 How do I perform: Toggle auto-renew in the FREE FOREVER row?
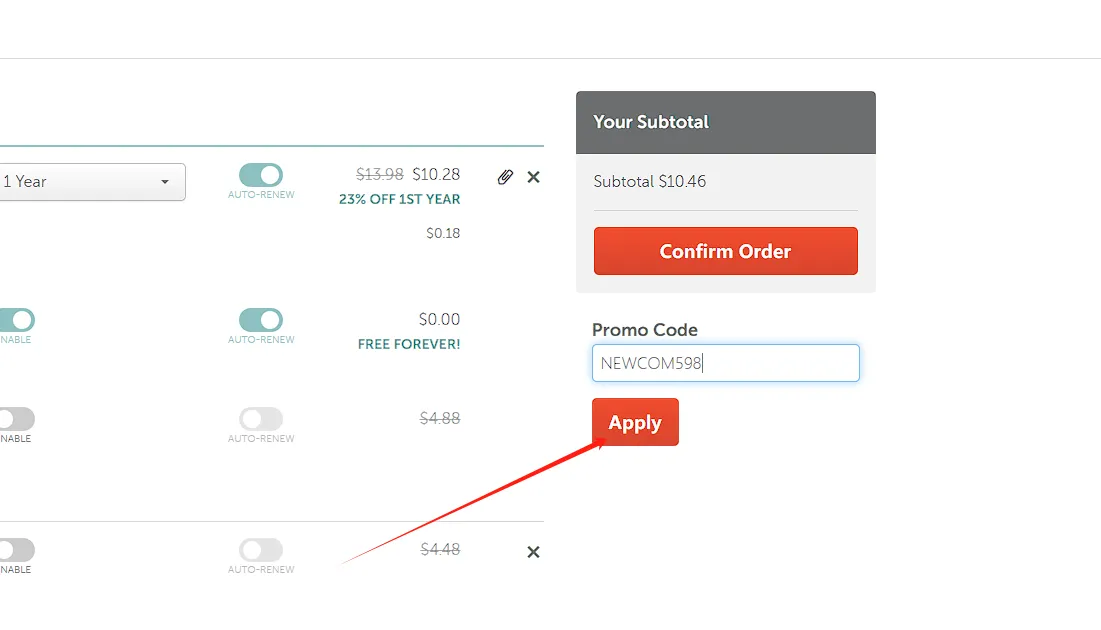261,320
